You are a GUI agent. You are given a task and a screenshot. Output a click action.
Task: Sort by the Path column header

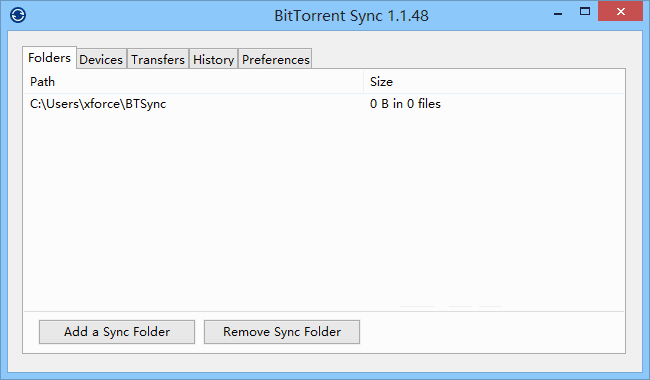click(x=194, y=82)
